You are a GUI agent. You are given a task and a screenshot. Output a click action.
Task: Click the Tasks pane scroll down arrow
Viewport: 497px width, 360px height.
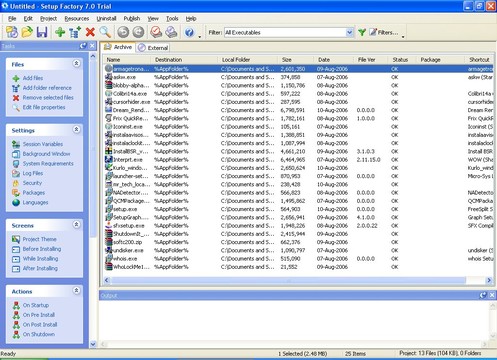click(93, 344)
